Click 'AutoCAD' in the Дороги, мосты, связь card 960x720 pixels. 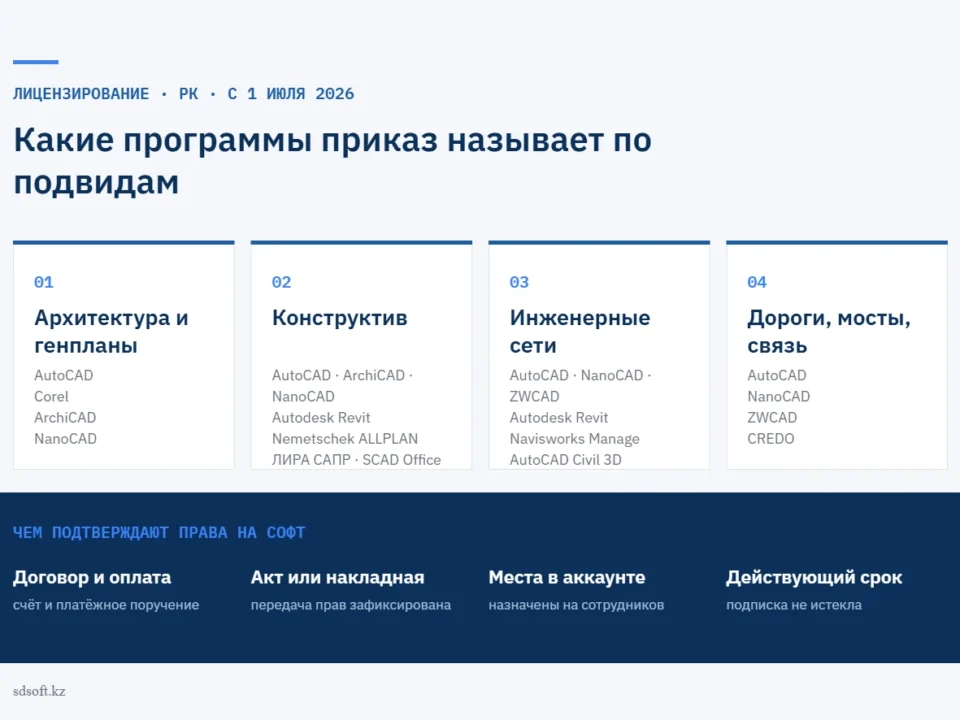(x=776, y=375)
